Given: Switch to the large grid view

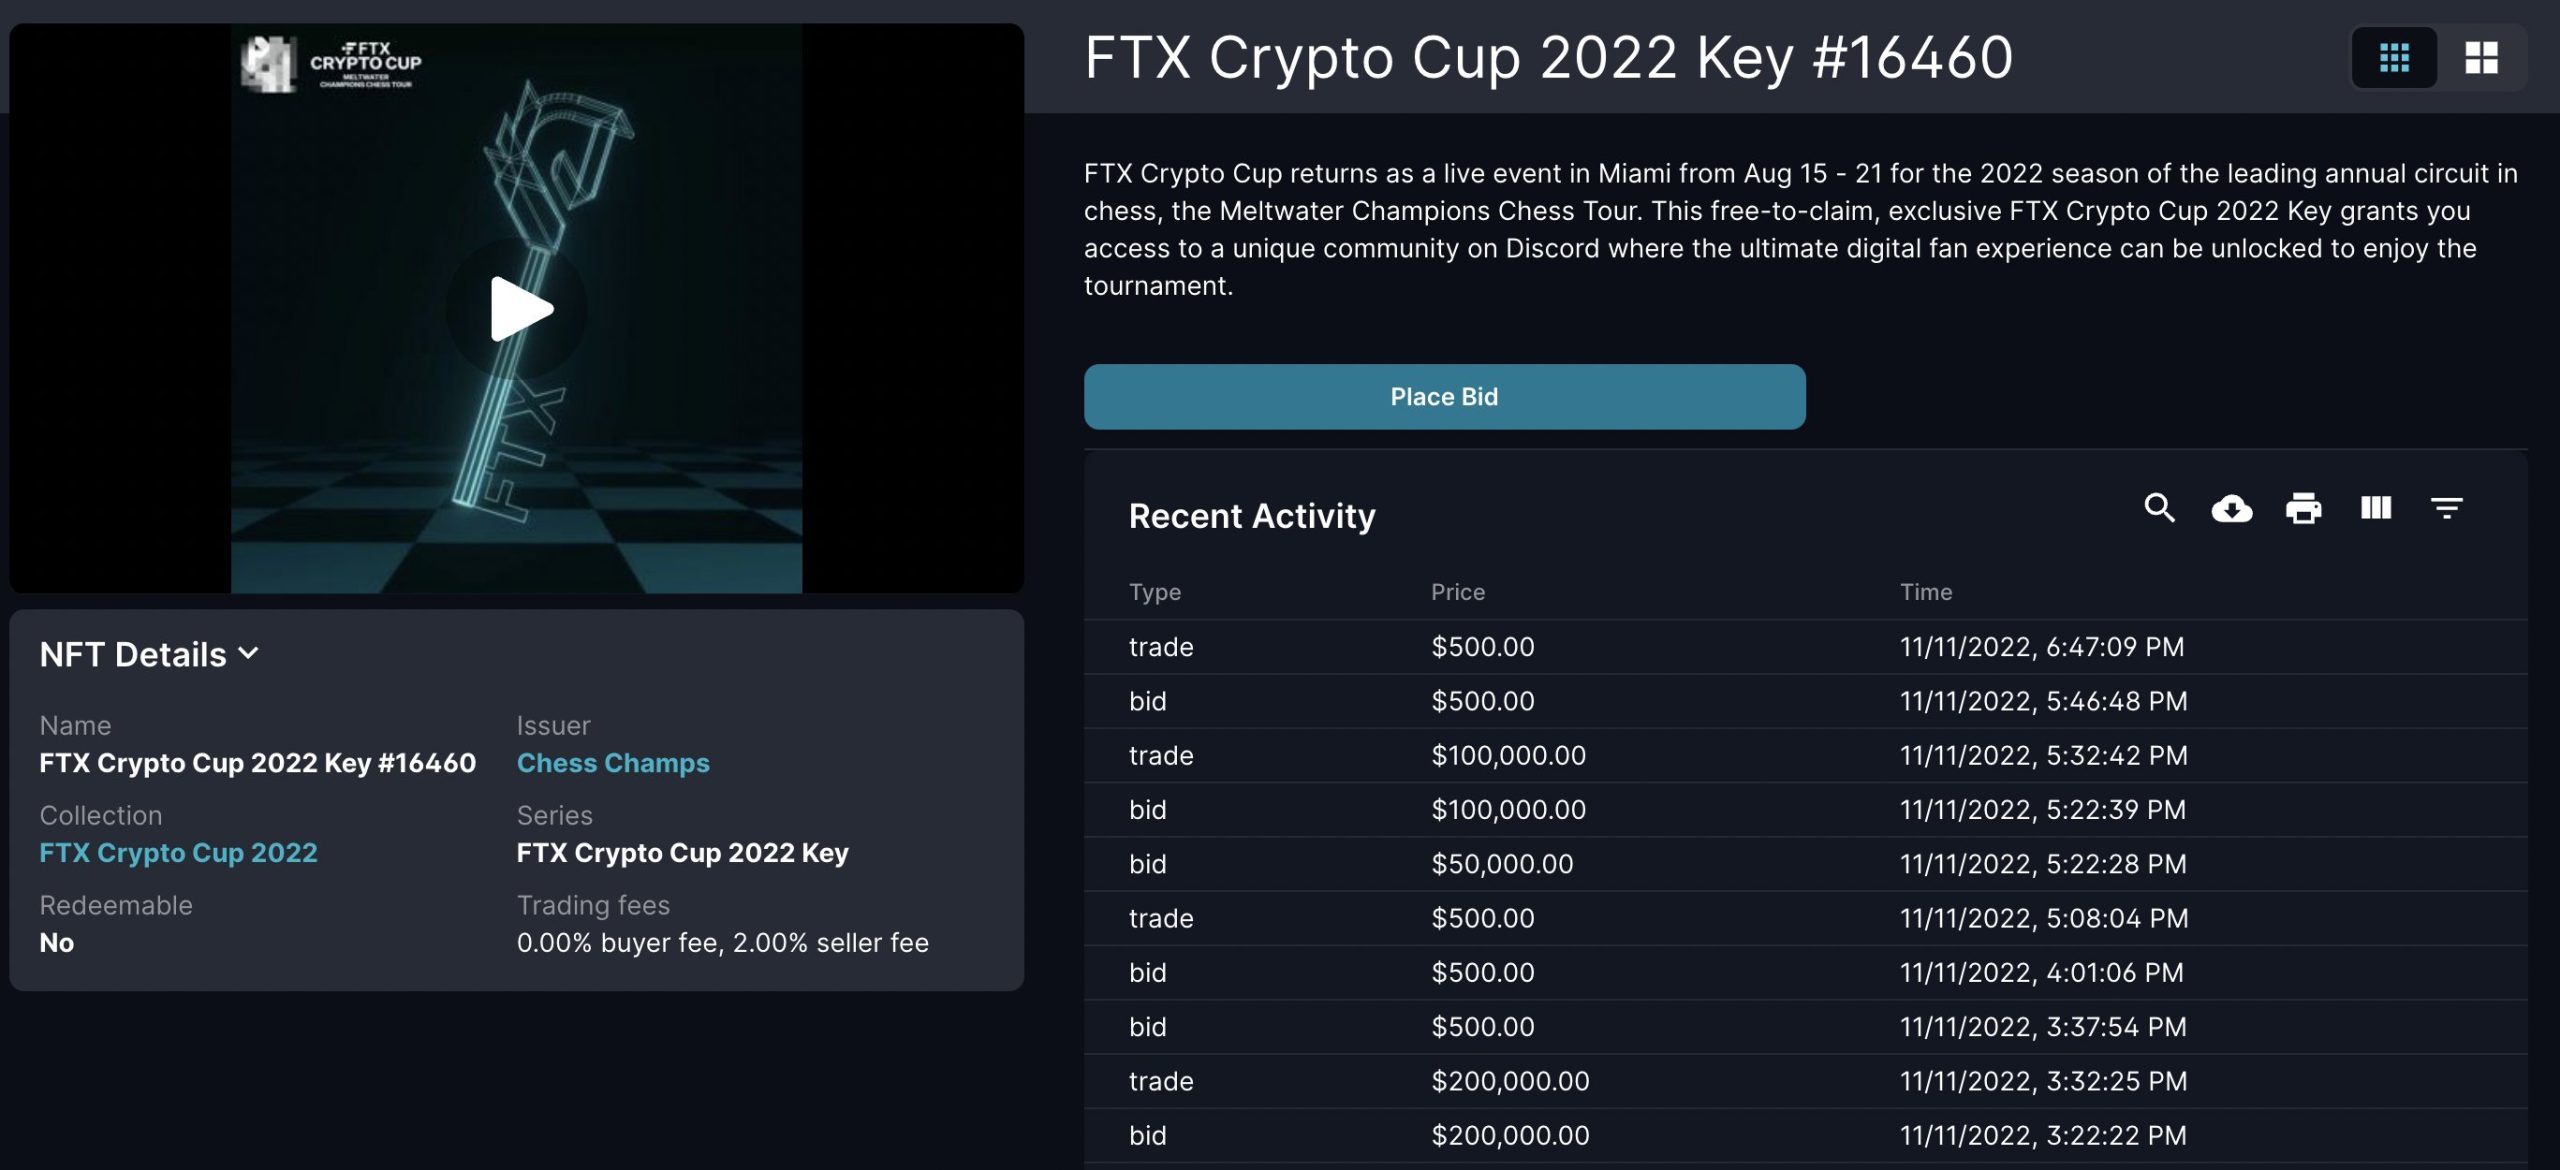Looking at the screenshot, I should (x=2481, y=57).
